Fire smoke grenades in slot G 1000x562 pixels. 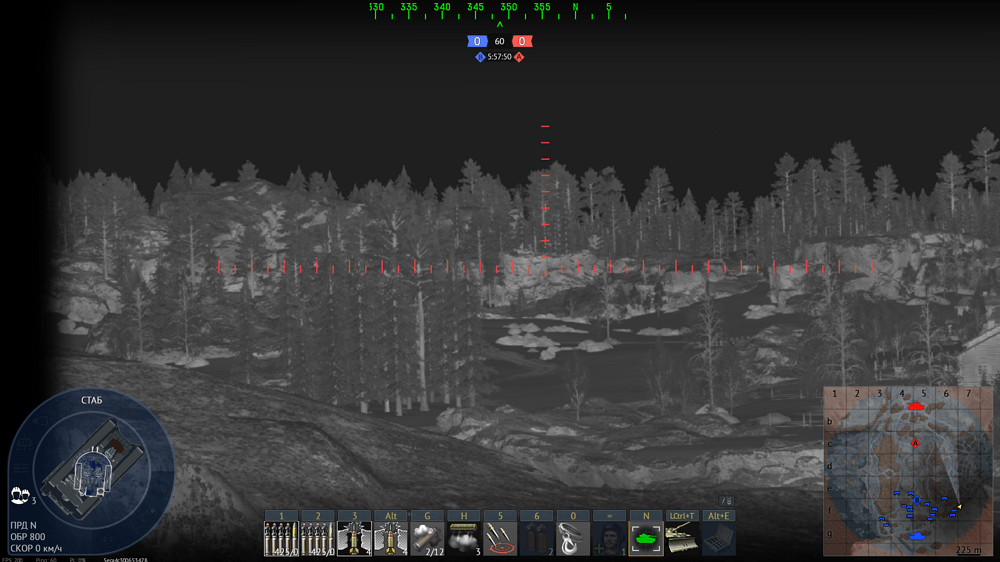tap(427, 538)
